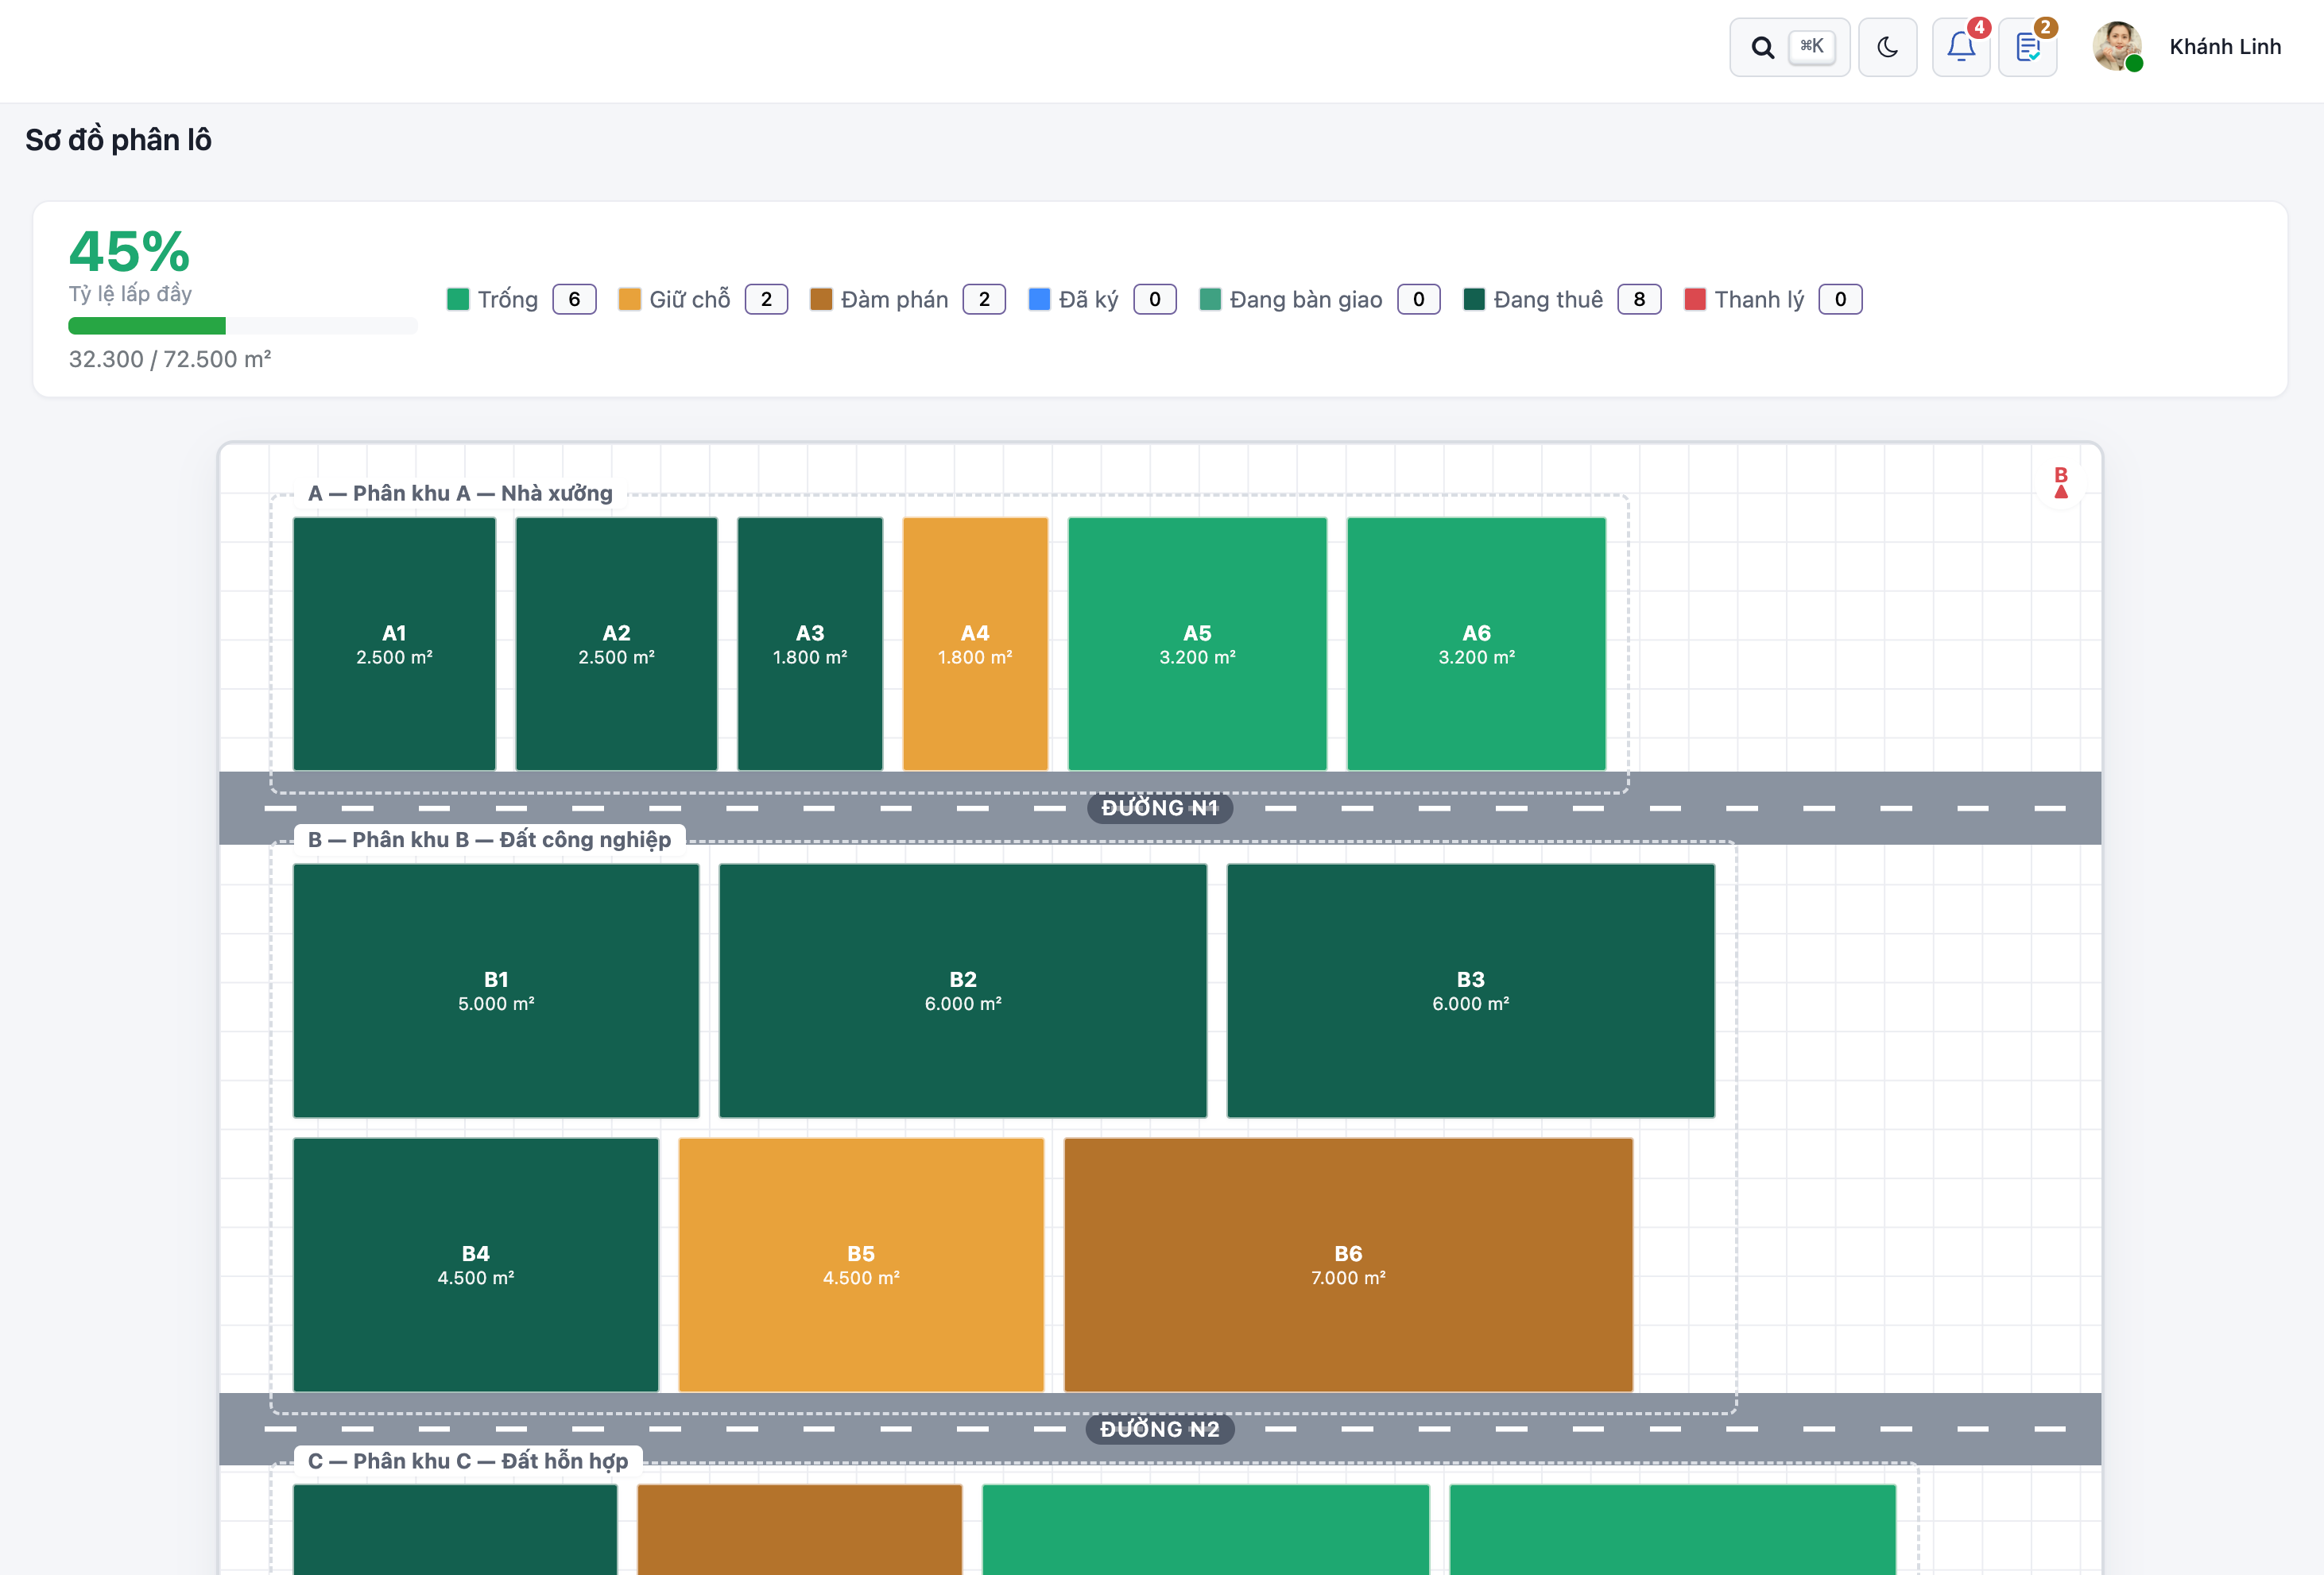
Task: Click the Giữ chỗ legend color swatch
Action: pos(630,299)
